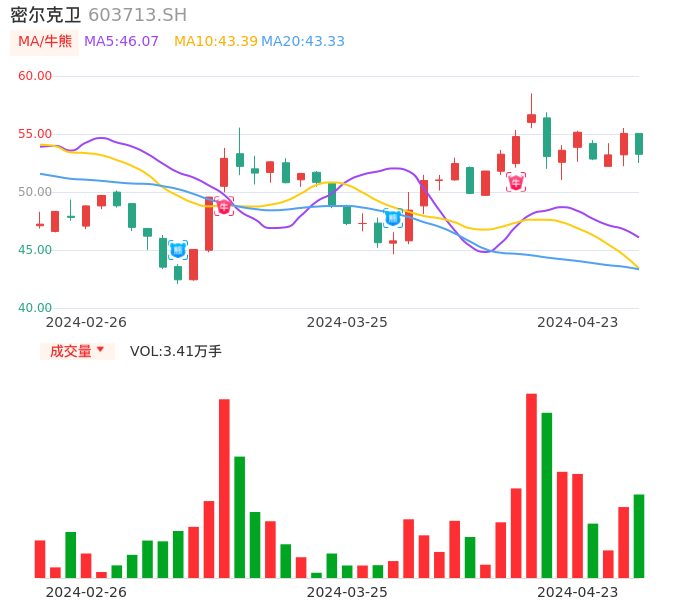The height and width of the screenshot is (606, 686).
Task: Click the last green candlestick on the right
Action: [x=639, y=144]
